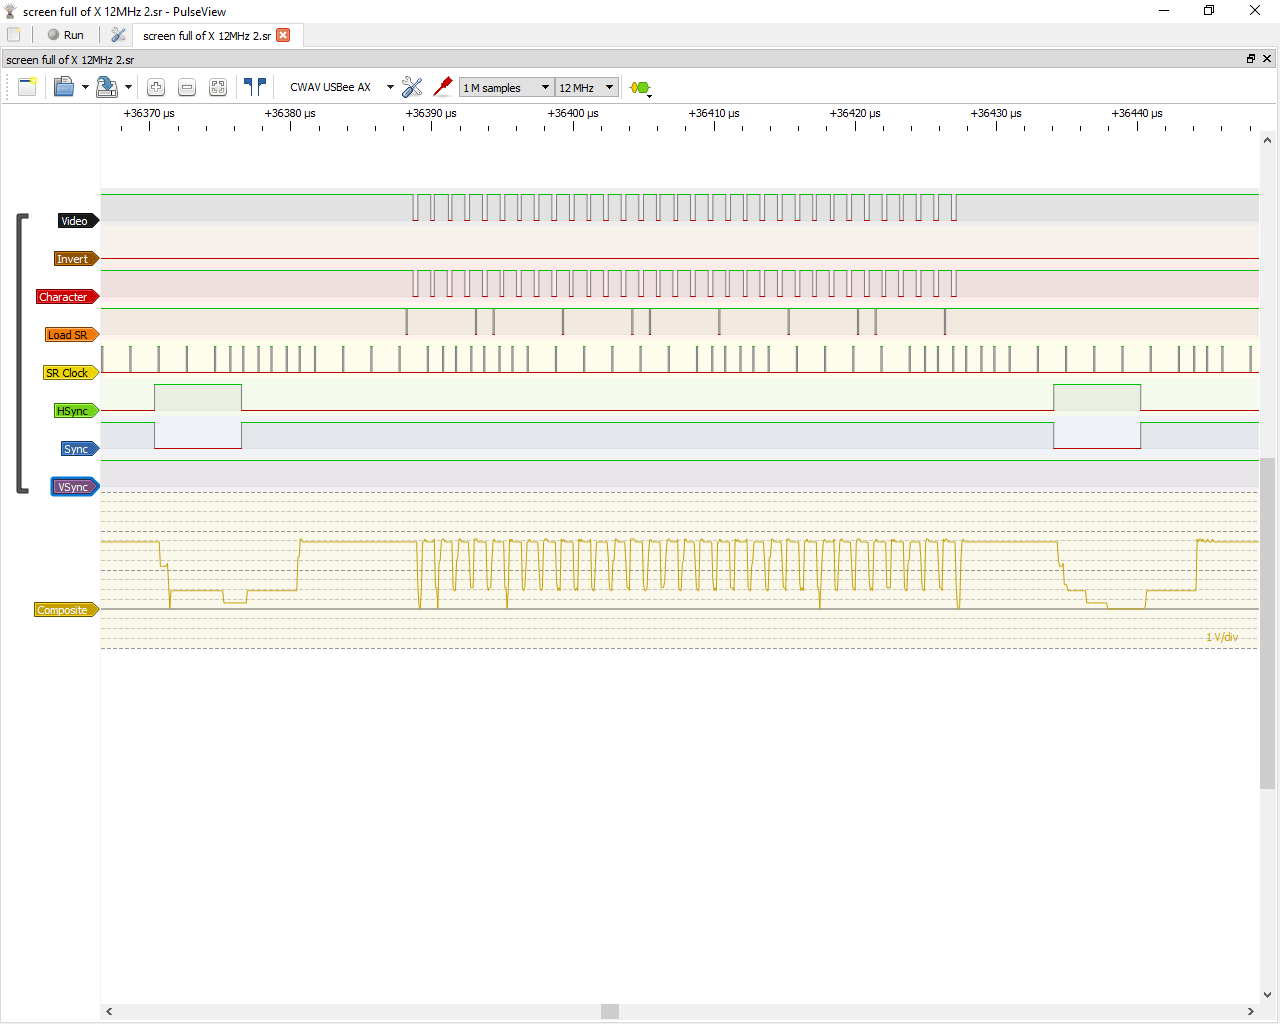
Task: Click the Run button
Action: (x=67, y=34)
